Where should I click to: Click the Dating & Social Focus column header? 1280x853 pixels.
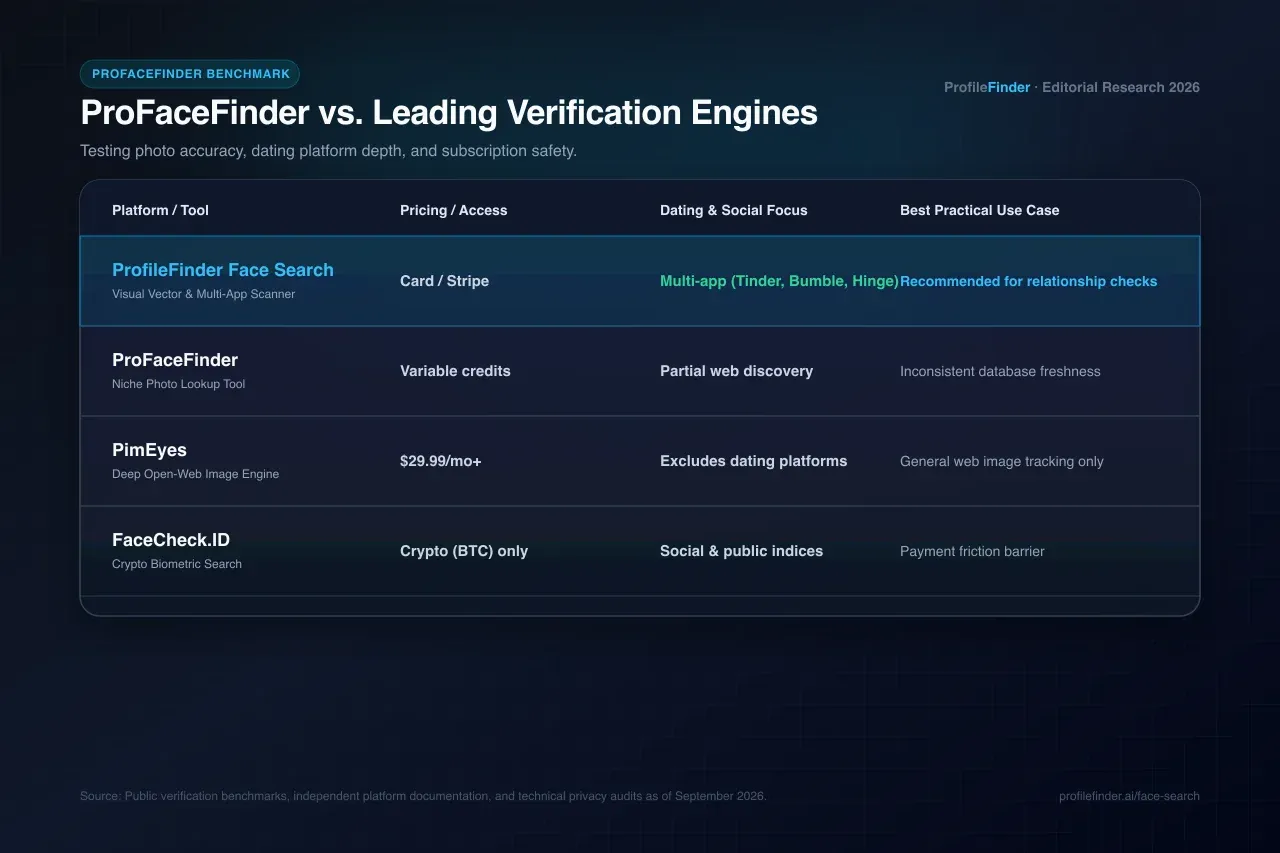733,210
